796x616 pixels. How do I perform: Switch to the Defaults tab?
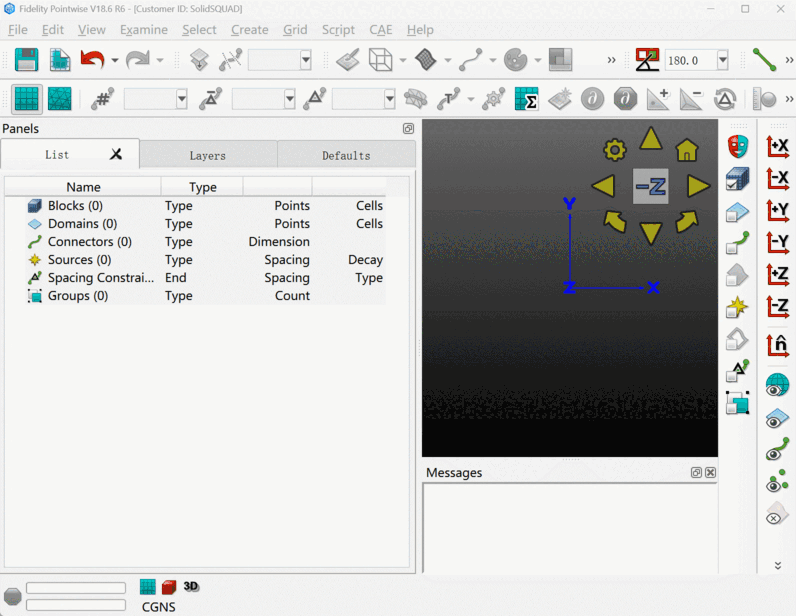click(346, 155)
